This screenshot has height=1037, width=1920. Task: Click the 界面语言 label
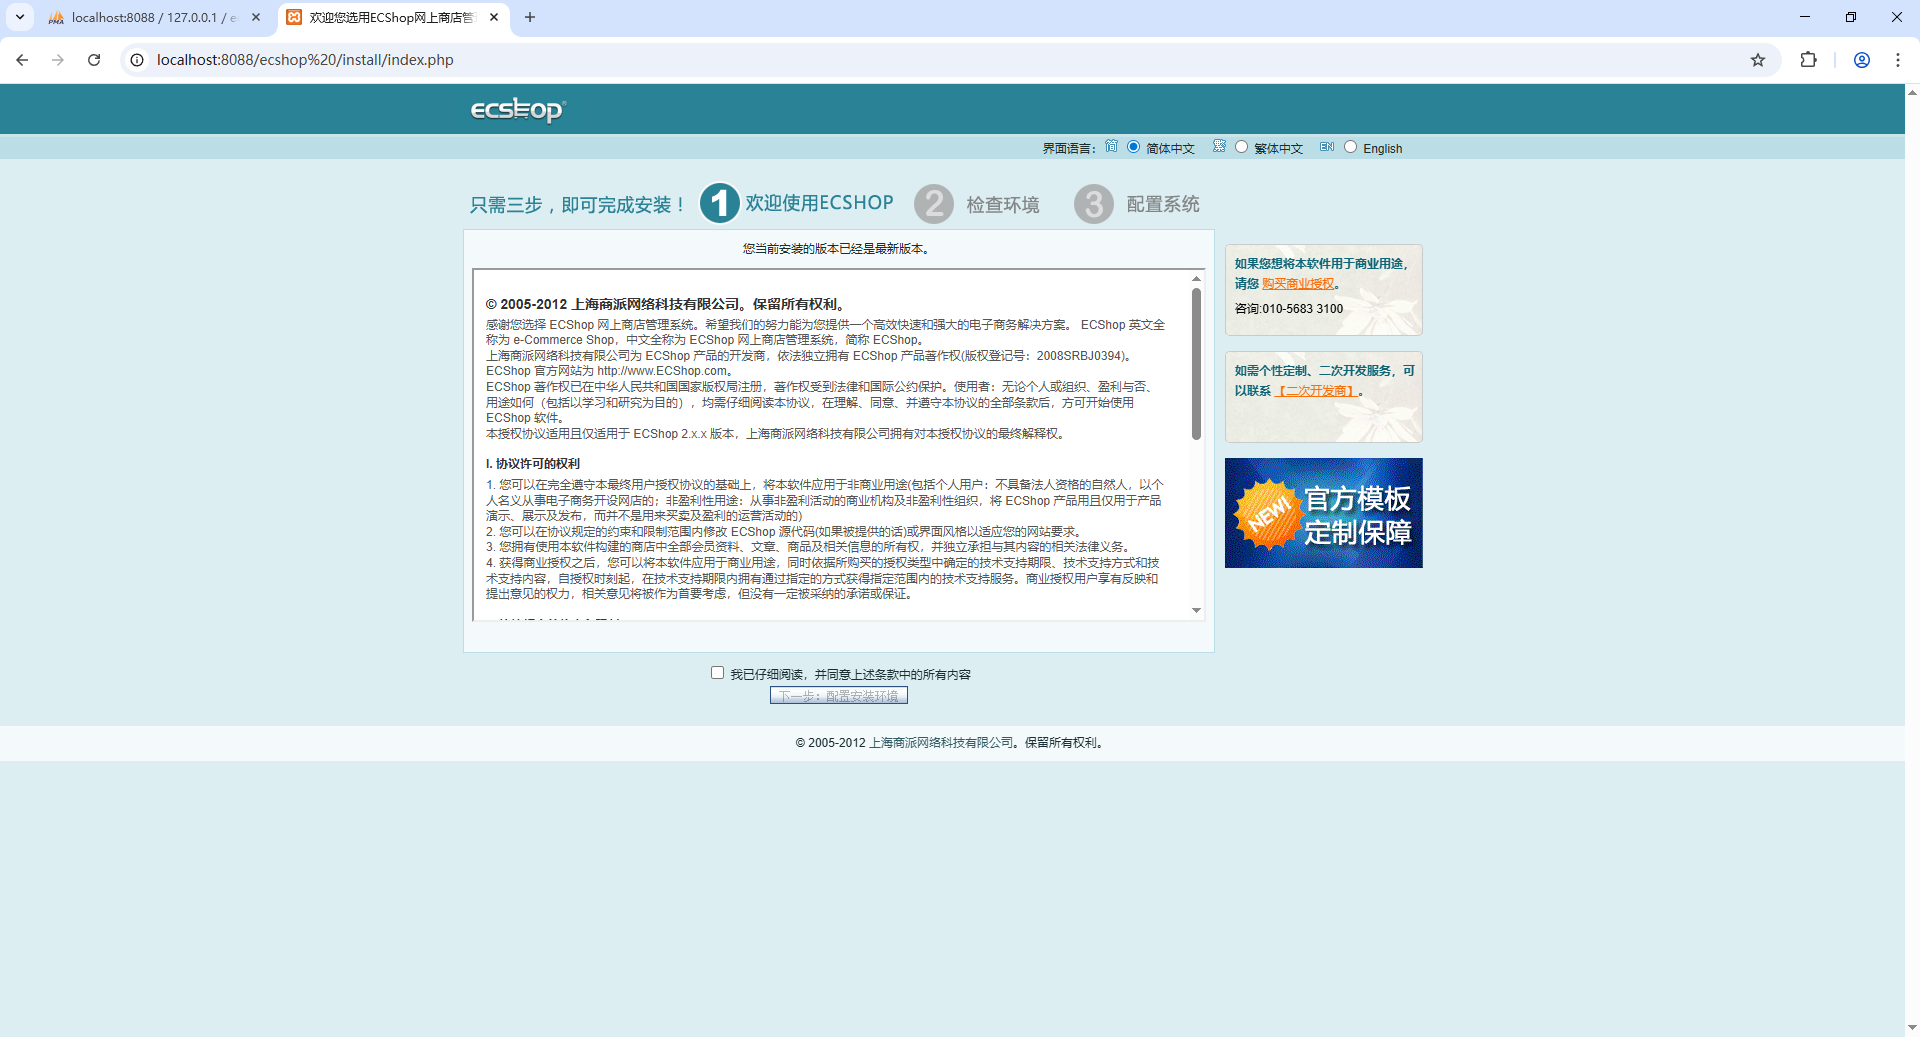point(1069,148)
